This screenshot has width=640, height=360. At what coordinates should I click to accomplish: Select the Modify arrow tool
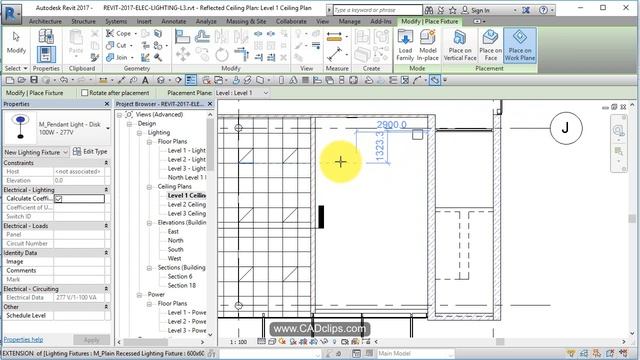pyautogui.click(x=16, y=42)
